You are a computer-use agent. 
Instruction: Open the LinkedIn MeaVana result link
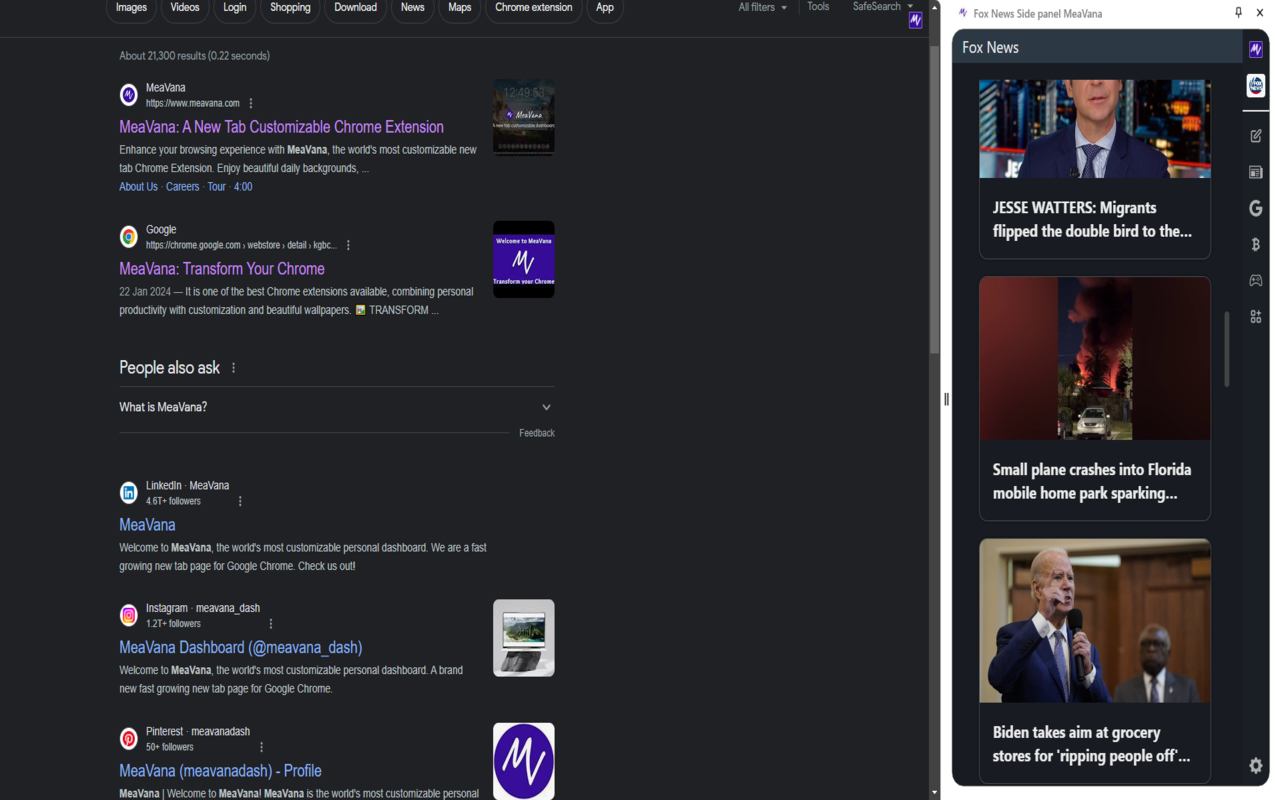pos(147,525)
